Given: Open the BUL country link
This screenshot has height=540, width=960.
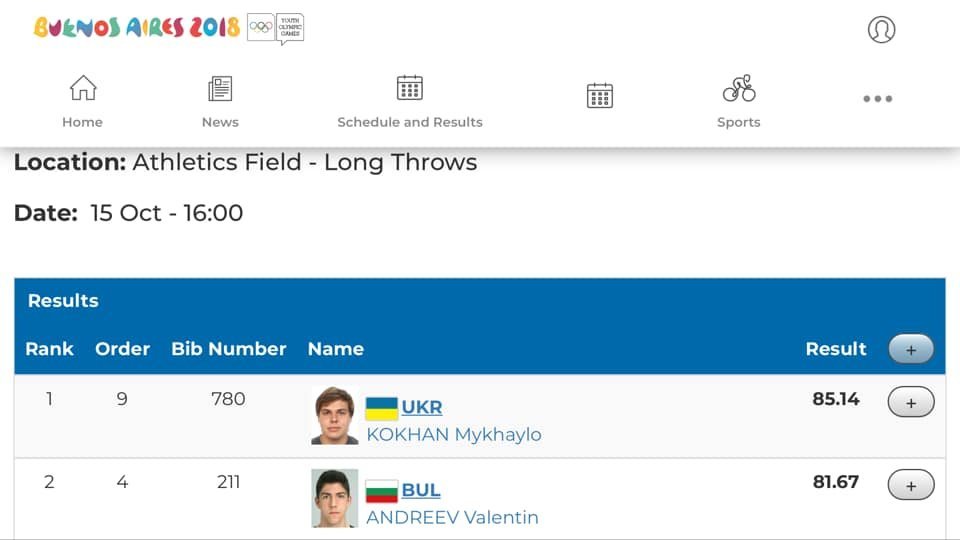Looking at the screenshot, I should (421, 490).
